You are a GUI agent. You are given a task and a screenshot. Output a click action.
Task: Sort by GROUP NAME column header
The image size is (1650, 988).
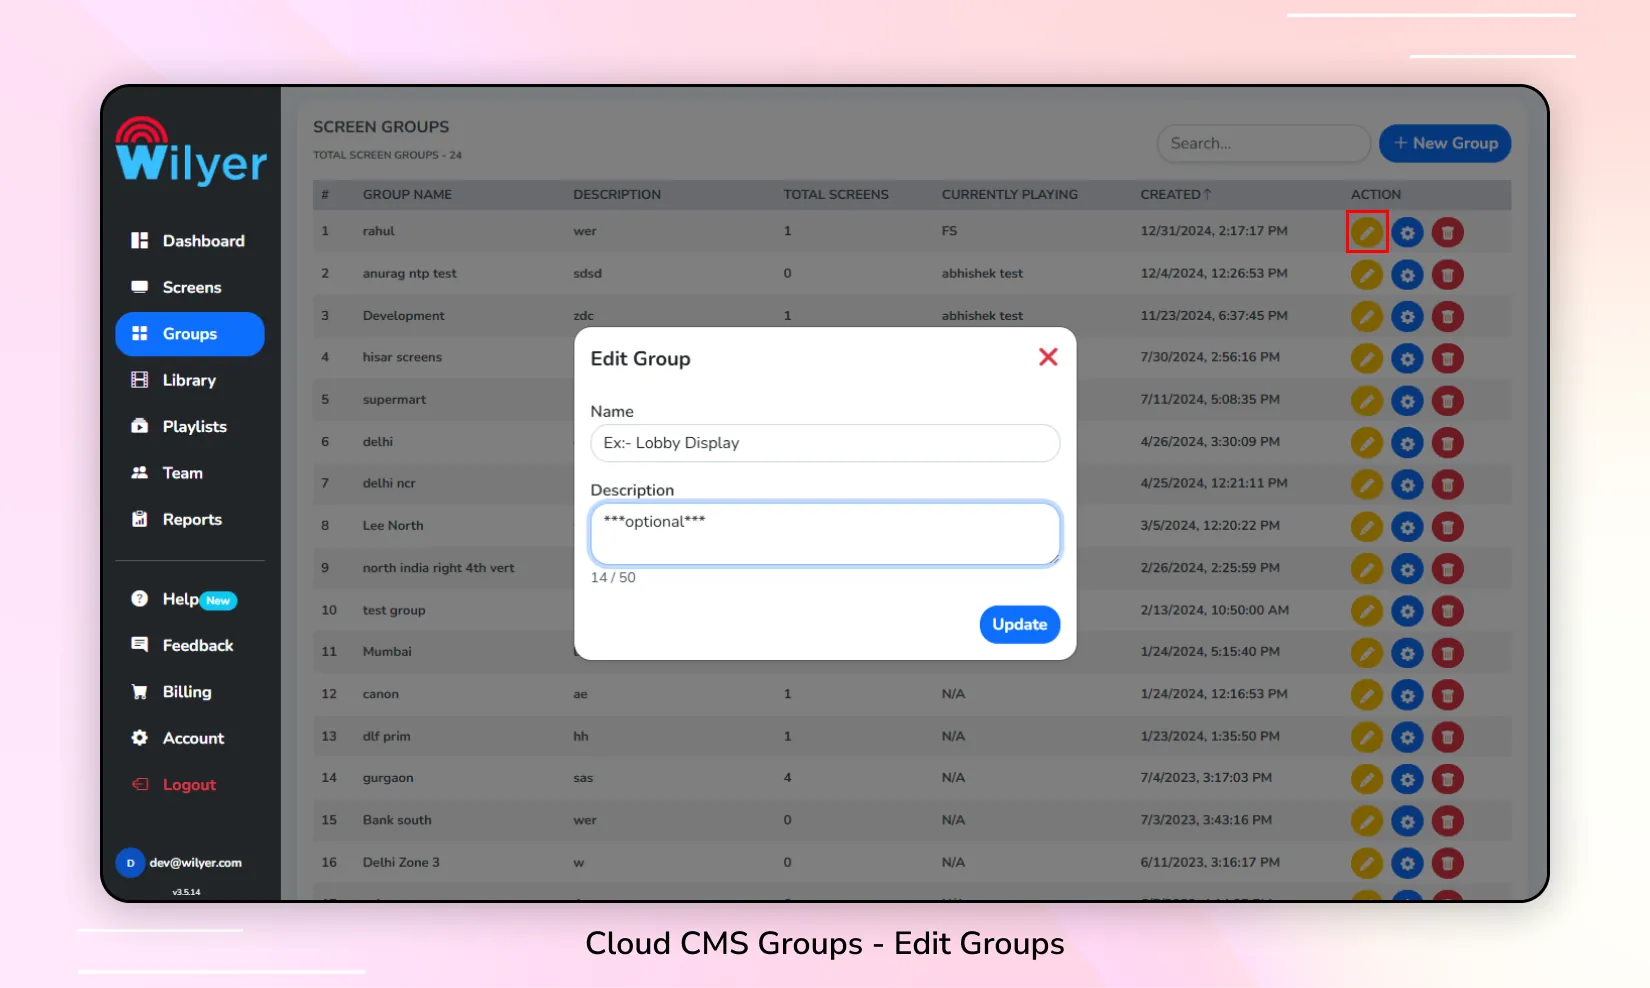(x=407, y=195)
